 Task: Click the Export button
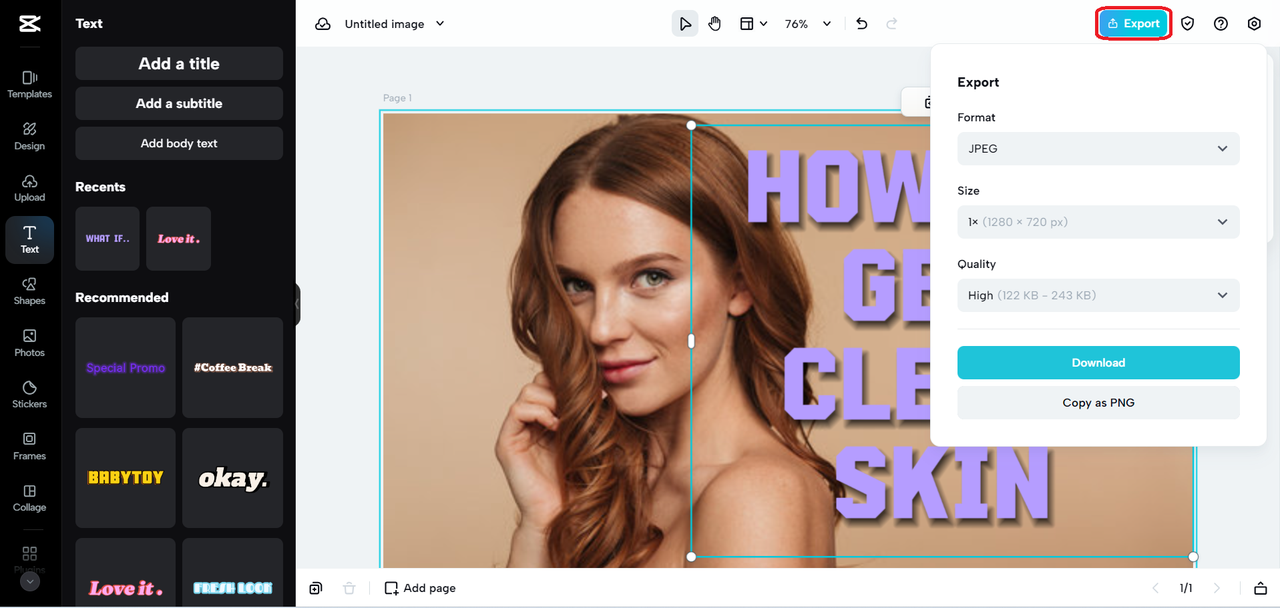pos(1134,24)
